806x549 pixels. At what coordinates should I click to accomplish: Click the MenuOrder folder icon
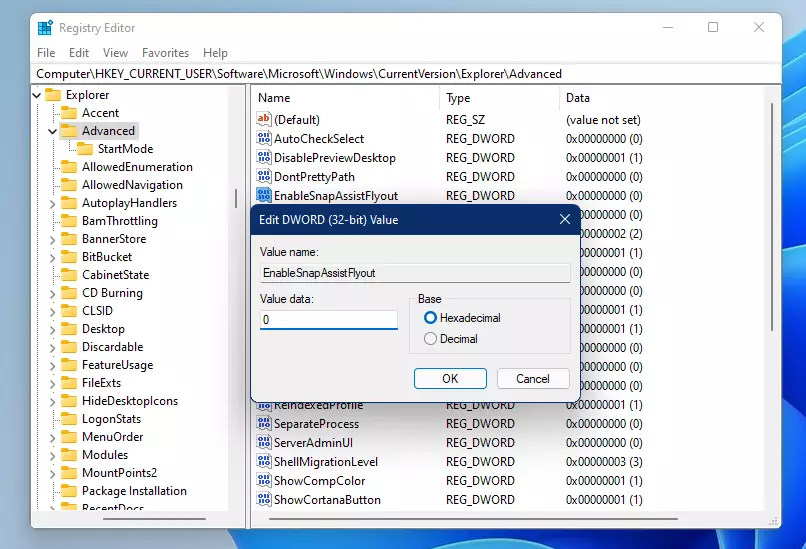[69, 437]
